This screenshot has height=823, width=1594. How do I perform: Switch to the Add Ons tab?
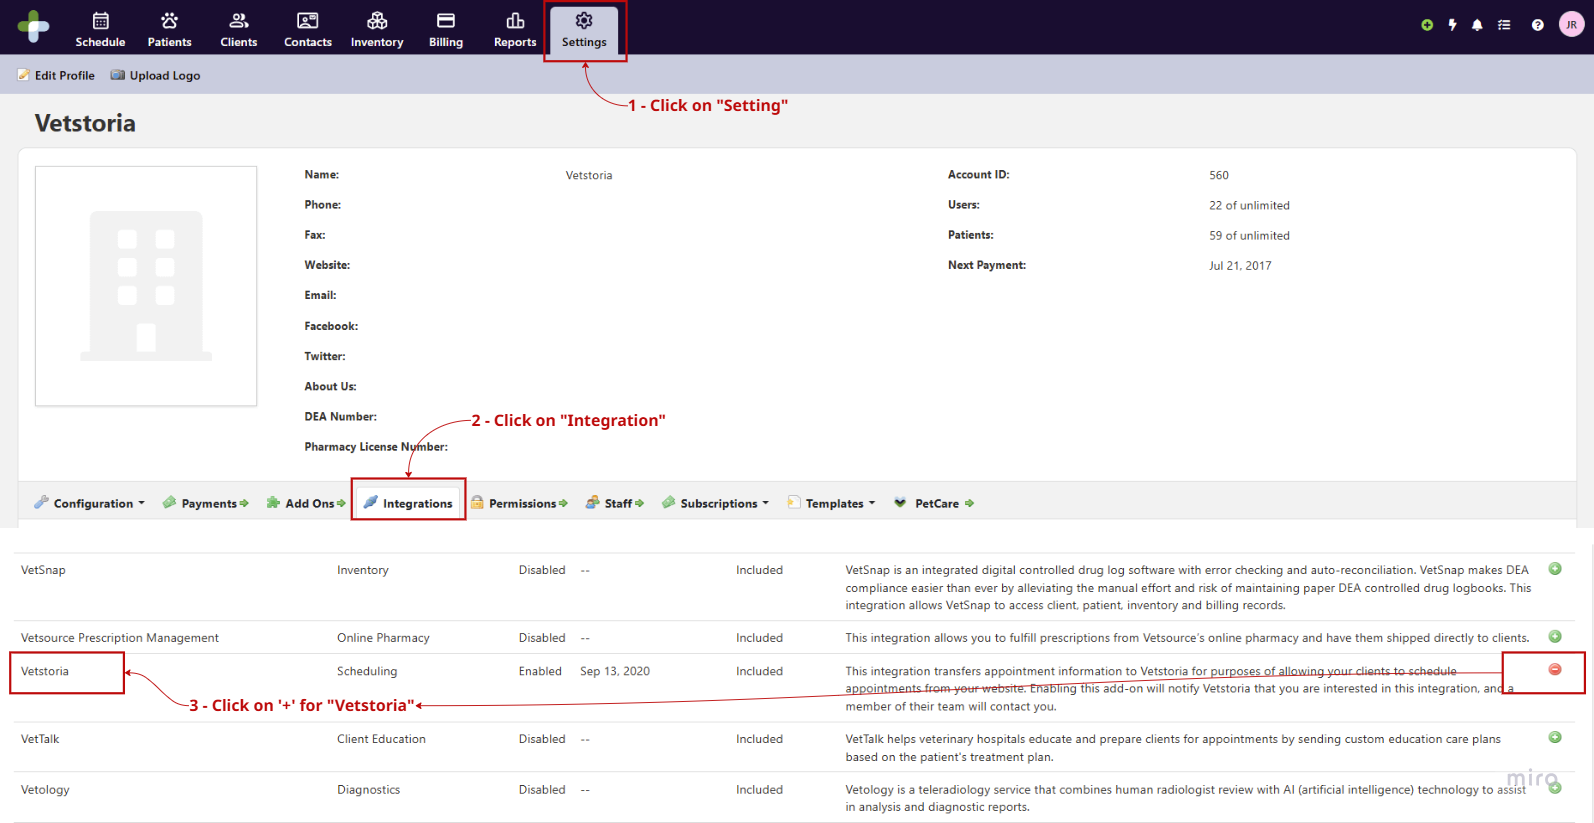[306, 503]
